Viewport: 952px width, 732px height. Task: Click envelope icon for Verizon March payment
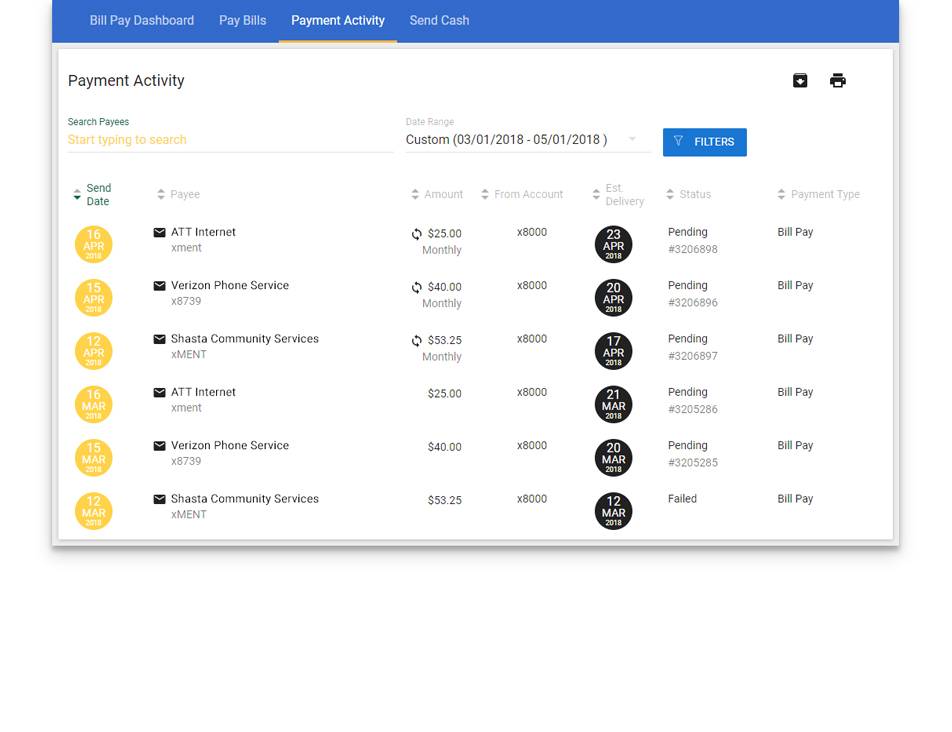159,446
